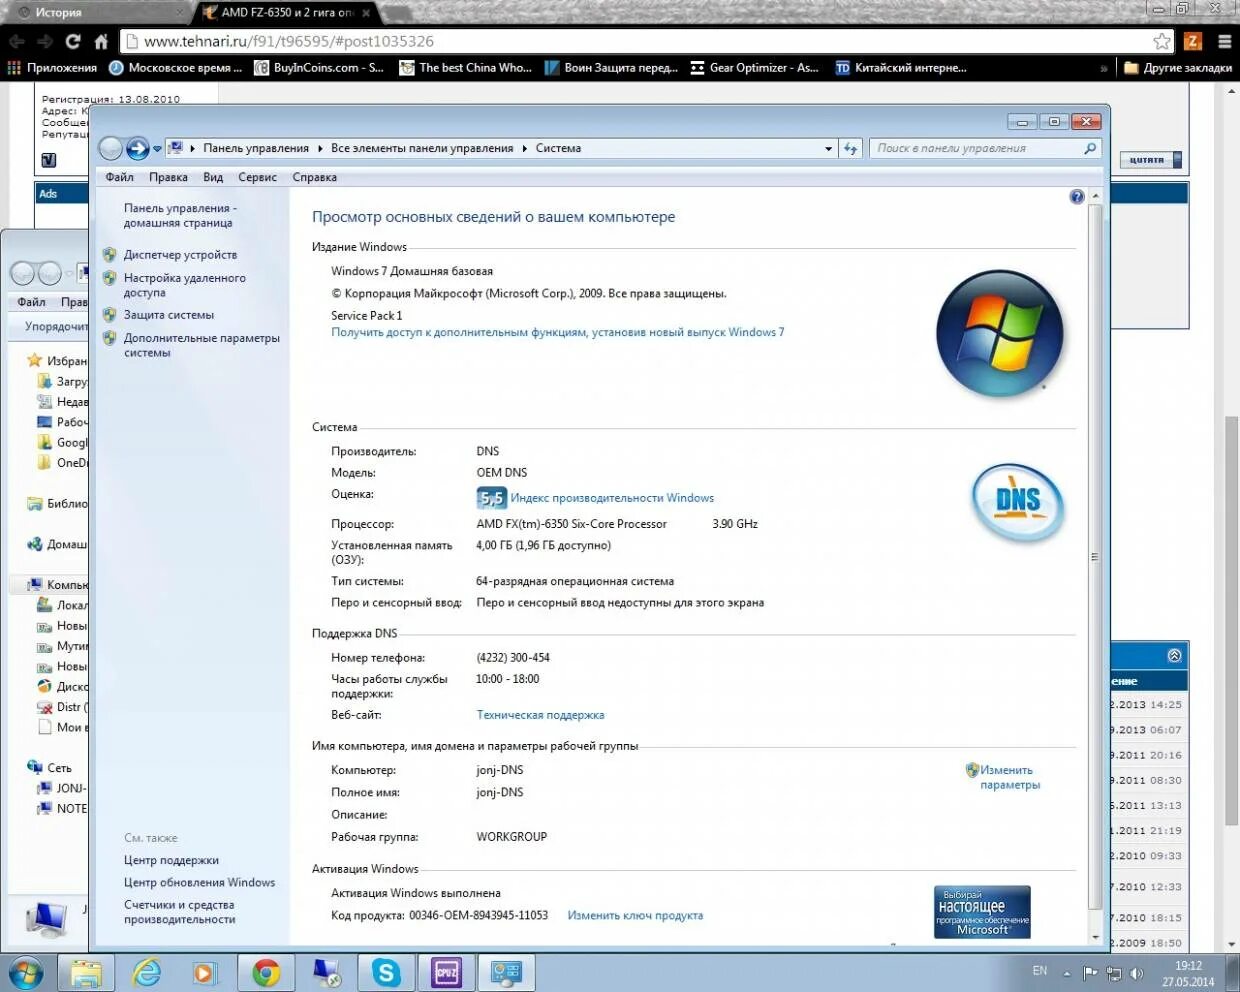The width and height of the screenshot is (1240, 992).
Task: Open Windows Explorer from the taskbar
Action: tap(86, 973)
